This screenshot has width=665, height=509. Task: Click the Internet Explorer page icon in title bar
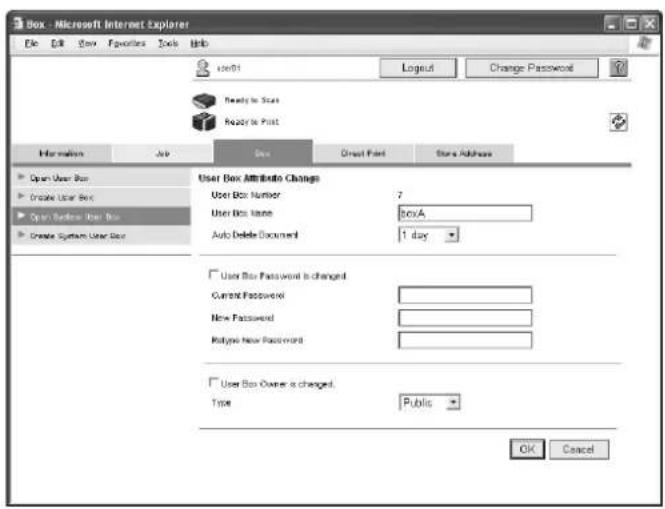point(18,24)
